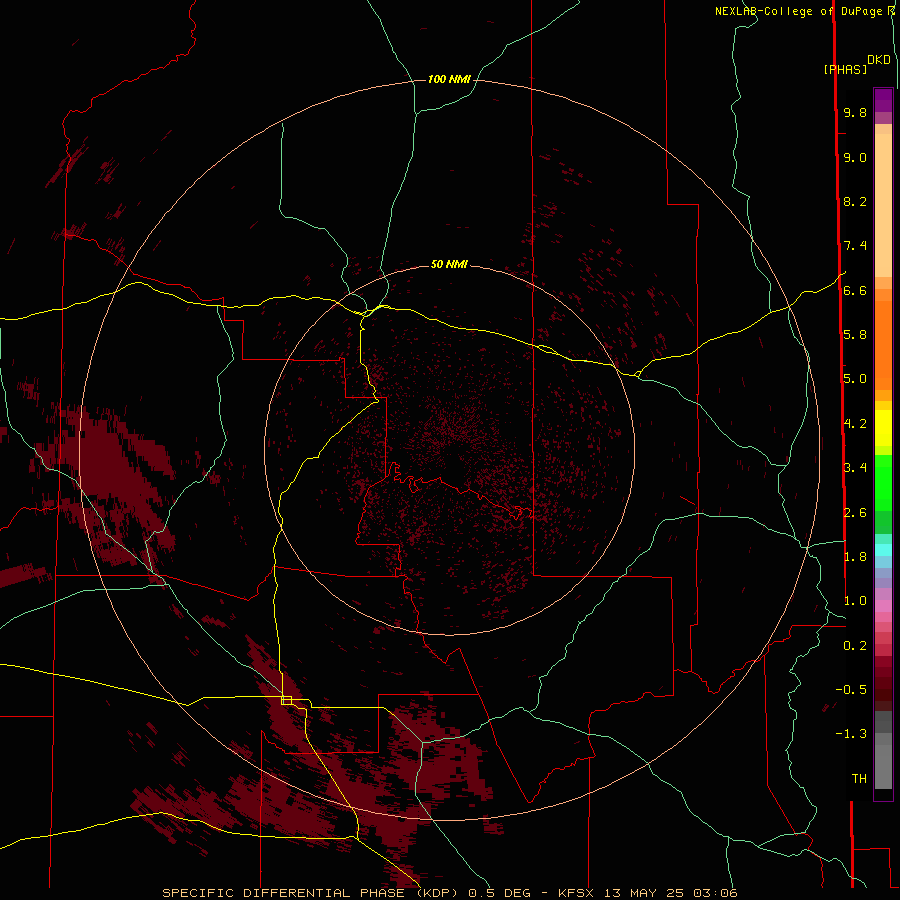Pick the bright yellow band in the color scale

(x=883, y=428)
